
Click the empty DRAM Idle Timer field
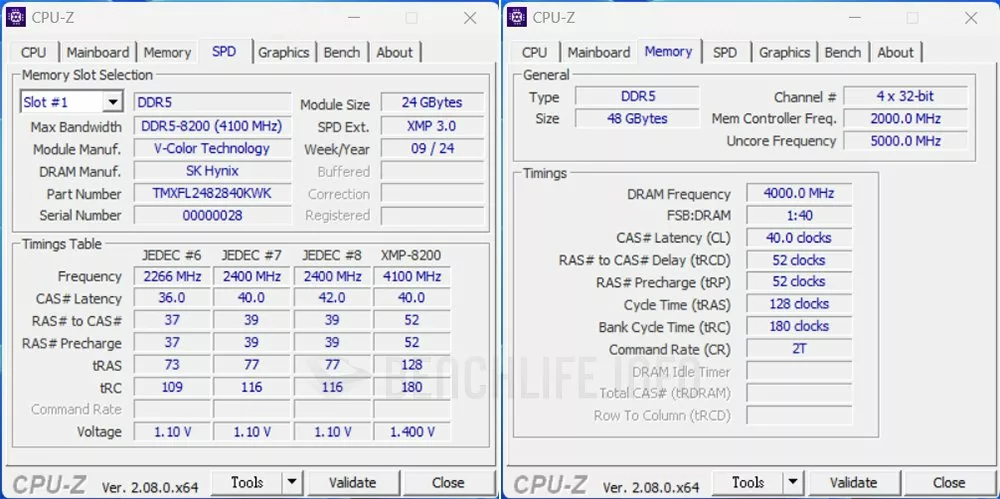[798, 371]
